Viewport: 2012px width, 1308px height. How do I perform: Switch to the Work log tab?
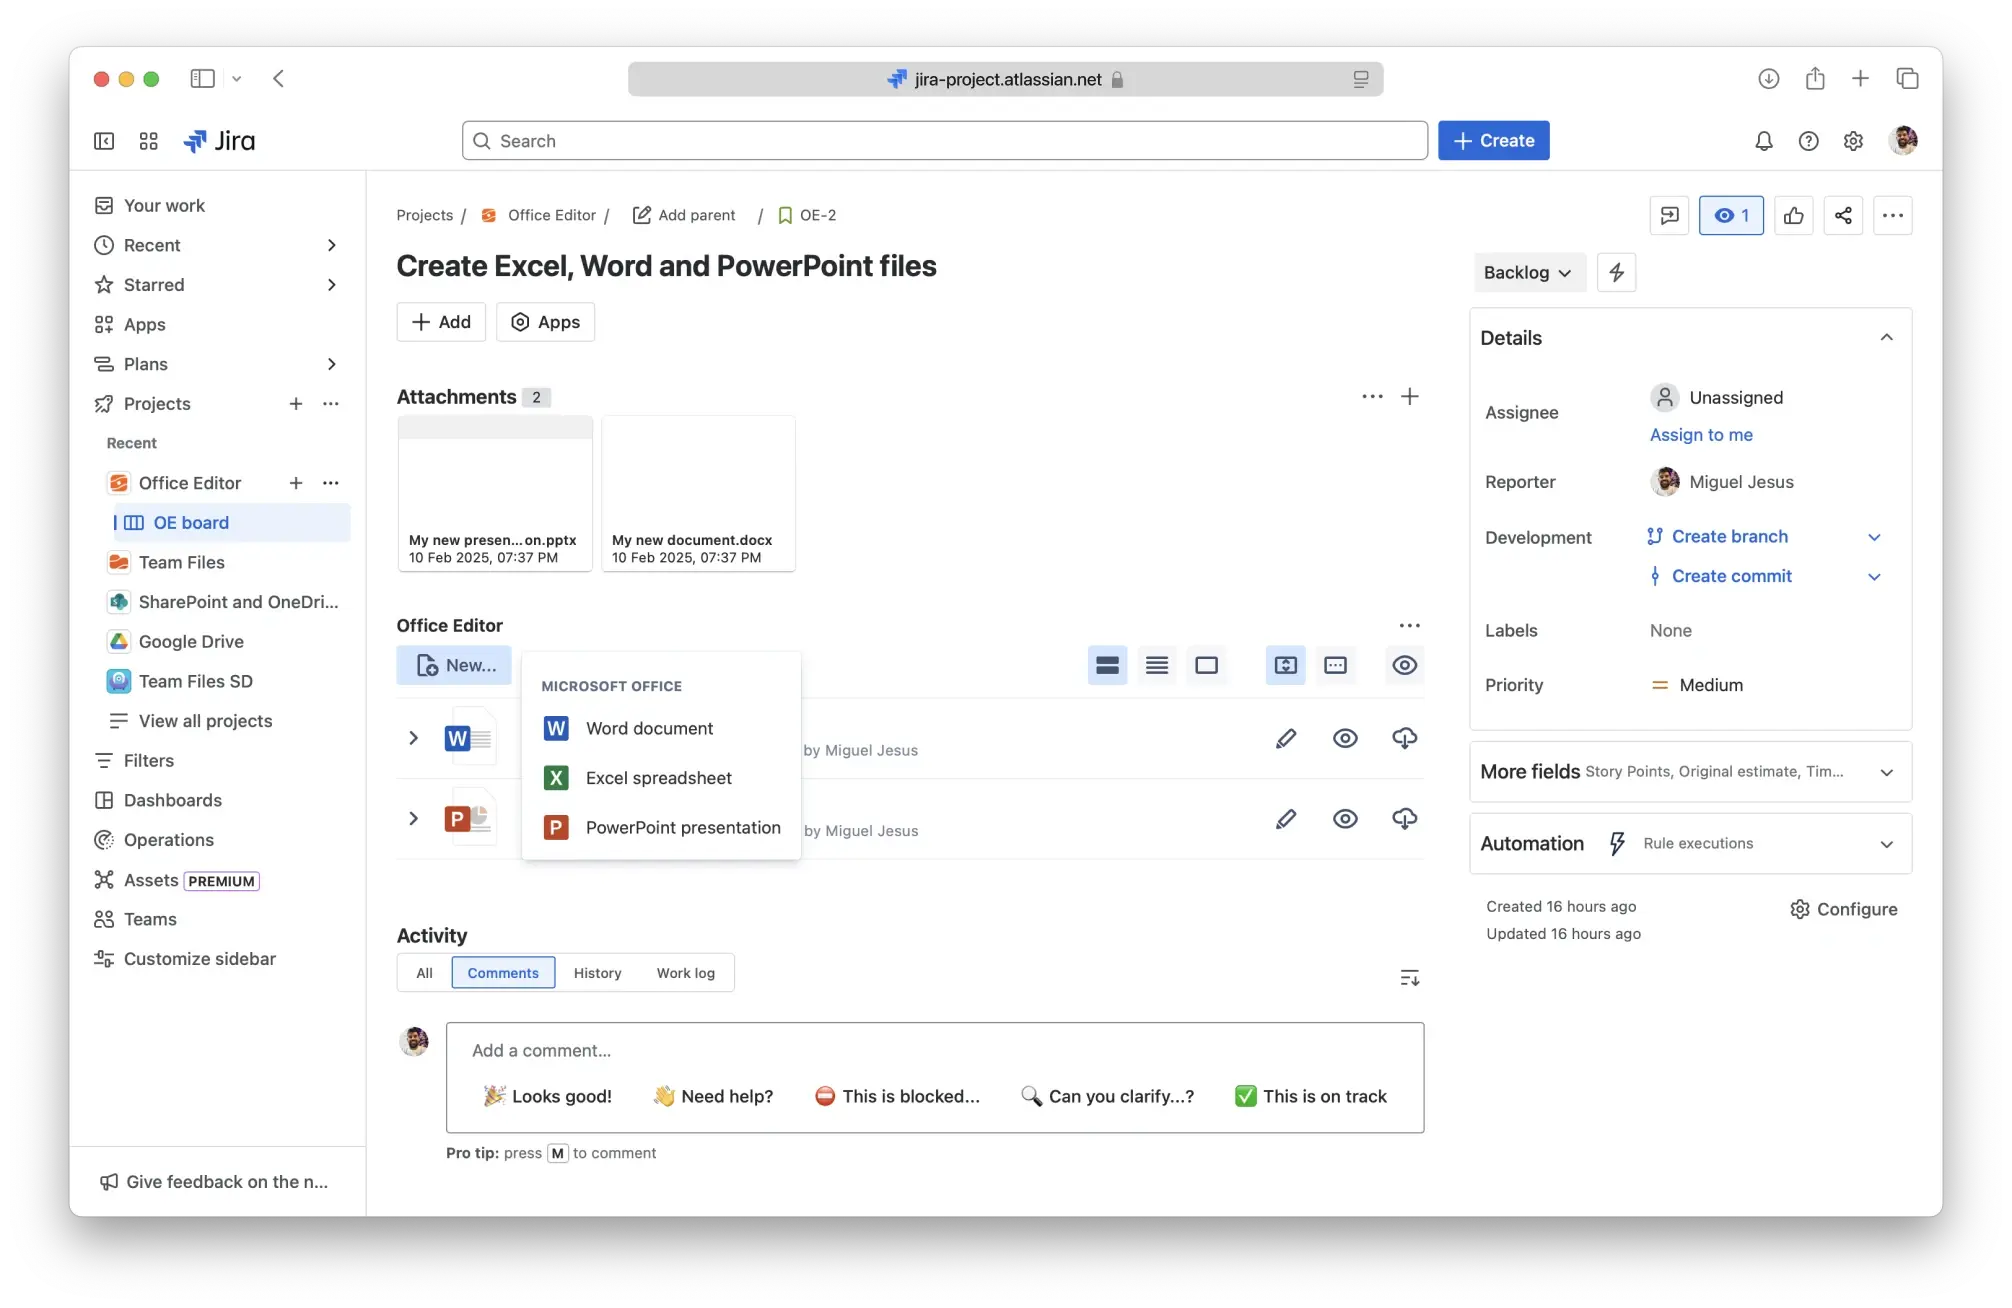[x=685, y=973]
